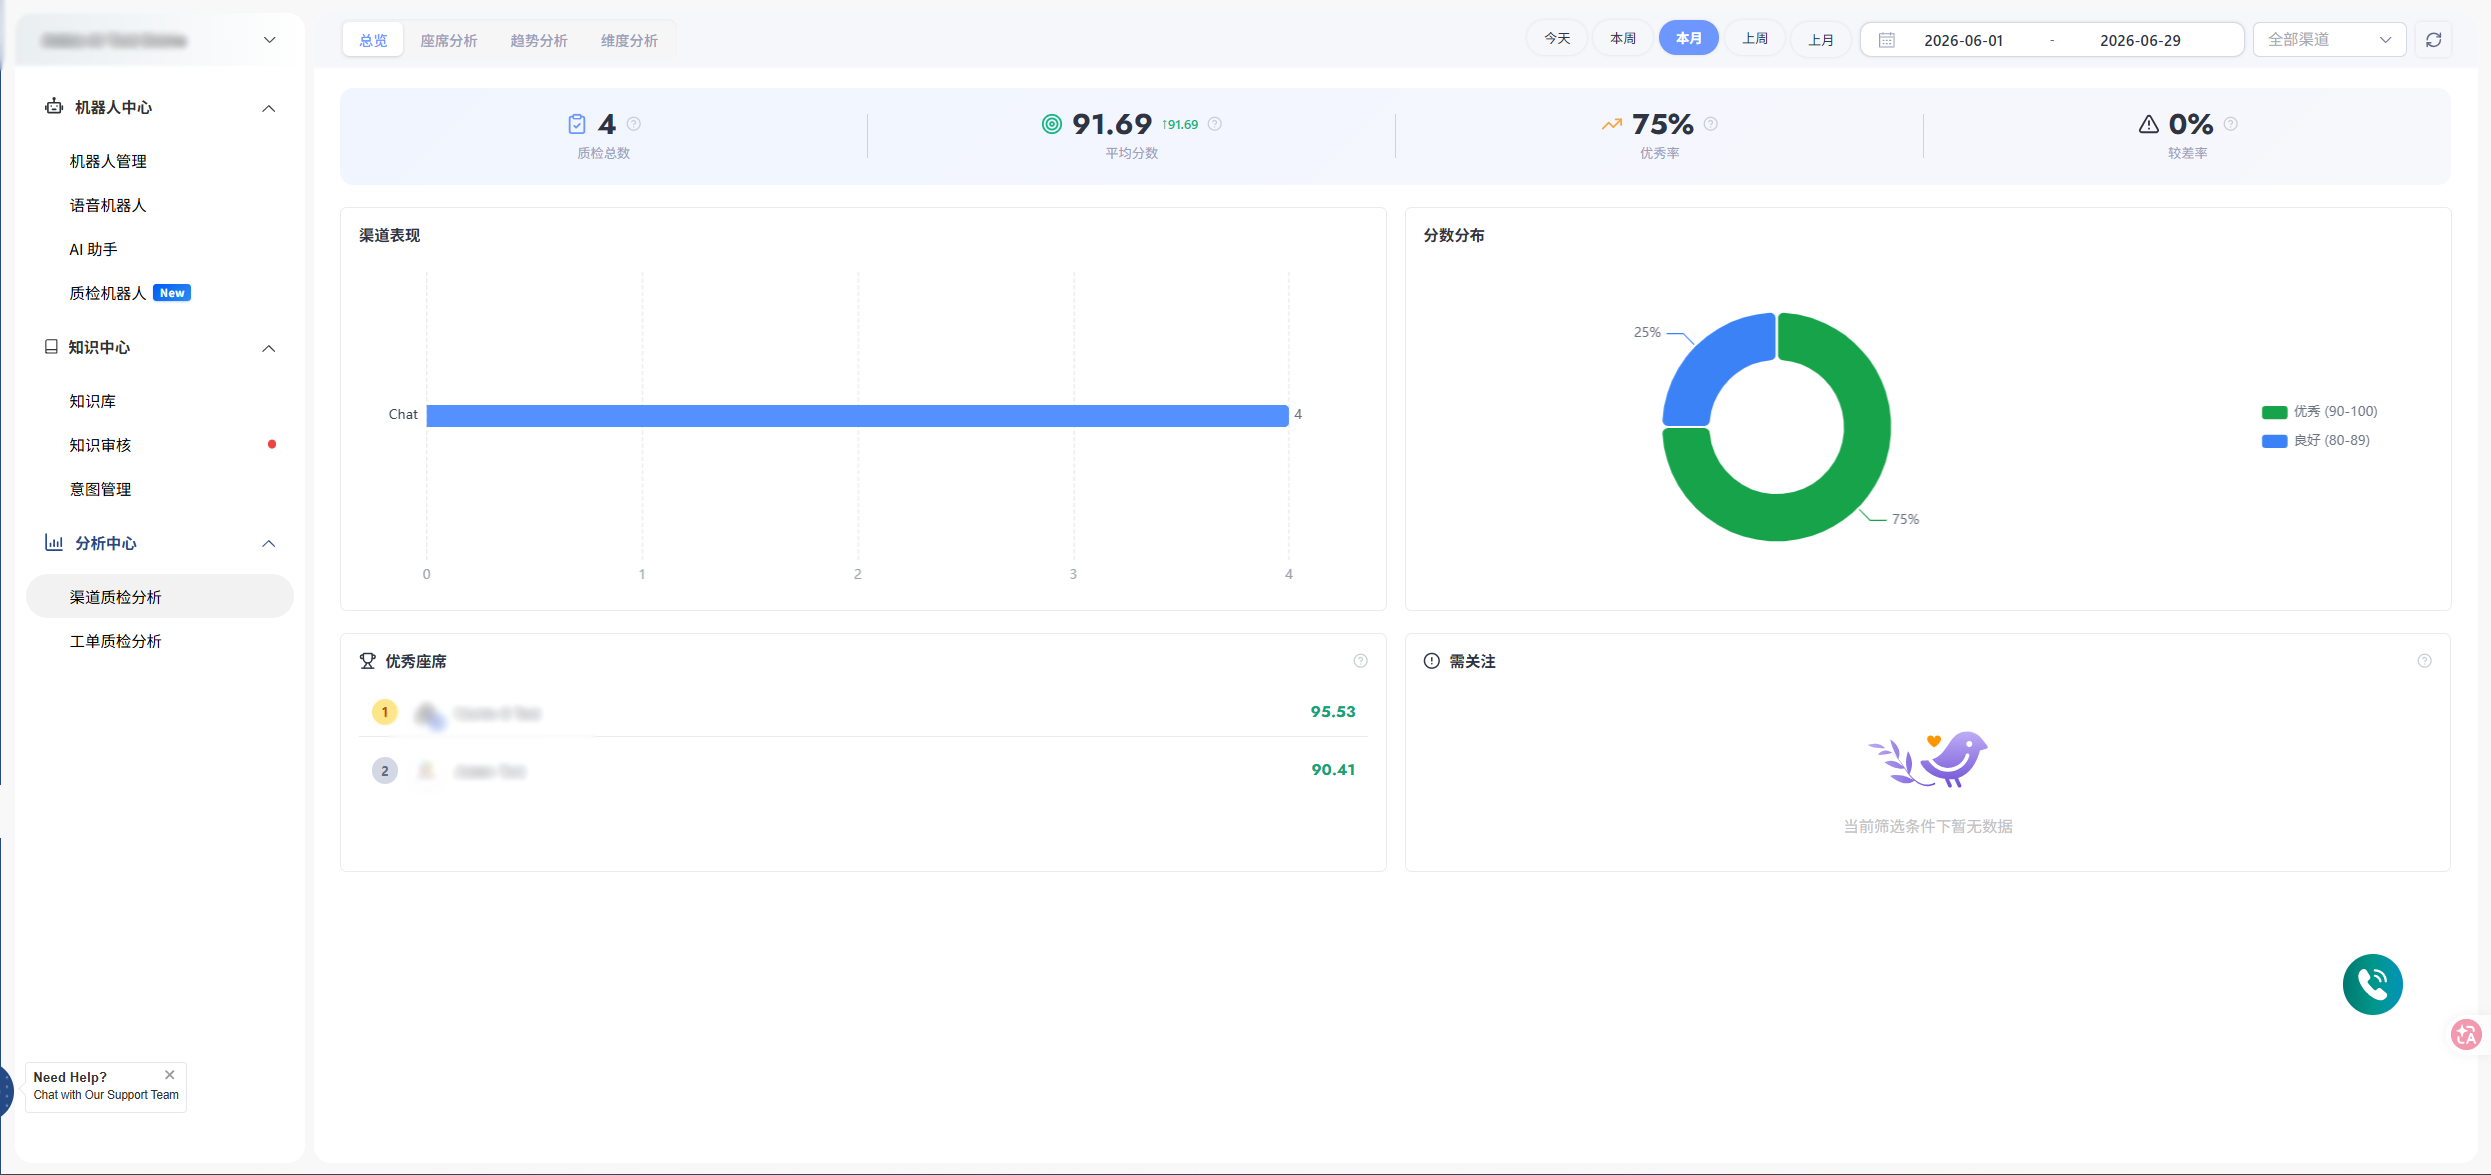The height and width of the screenshot is (1175, 2491).
Task: Click the trophy icon in 优秀座席 header
Action: tap(368, 661)
